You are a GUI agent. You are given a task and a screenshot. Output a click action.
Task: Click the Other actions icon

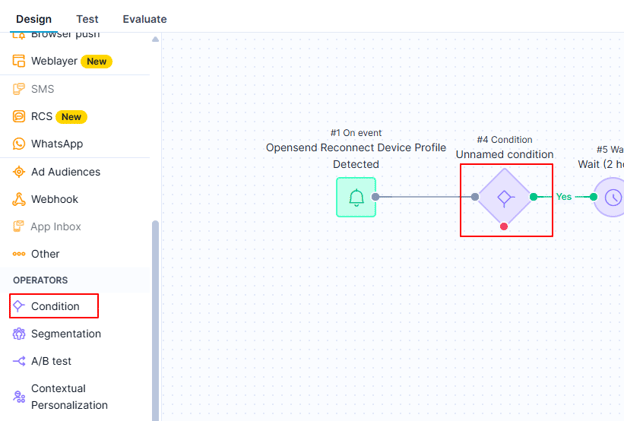pyautogui.click(x=18, y=254)
